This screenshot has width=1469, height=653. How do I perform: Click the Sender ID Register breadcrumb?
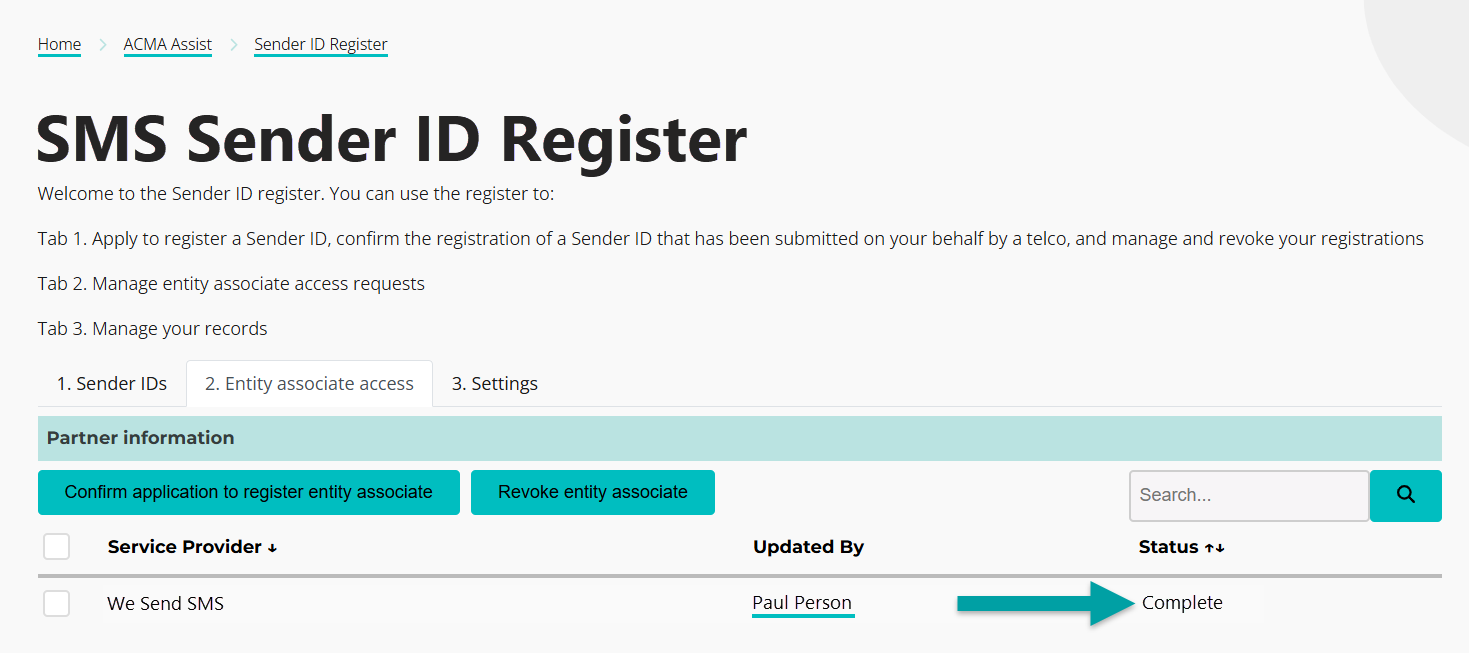pos(320,44)
